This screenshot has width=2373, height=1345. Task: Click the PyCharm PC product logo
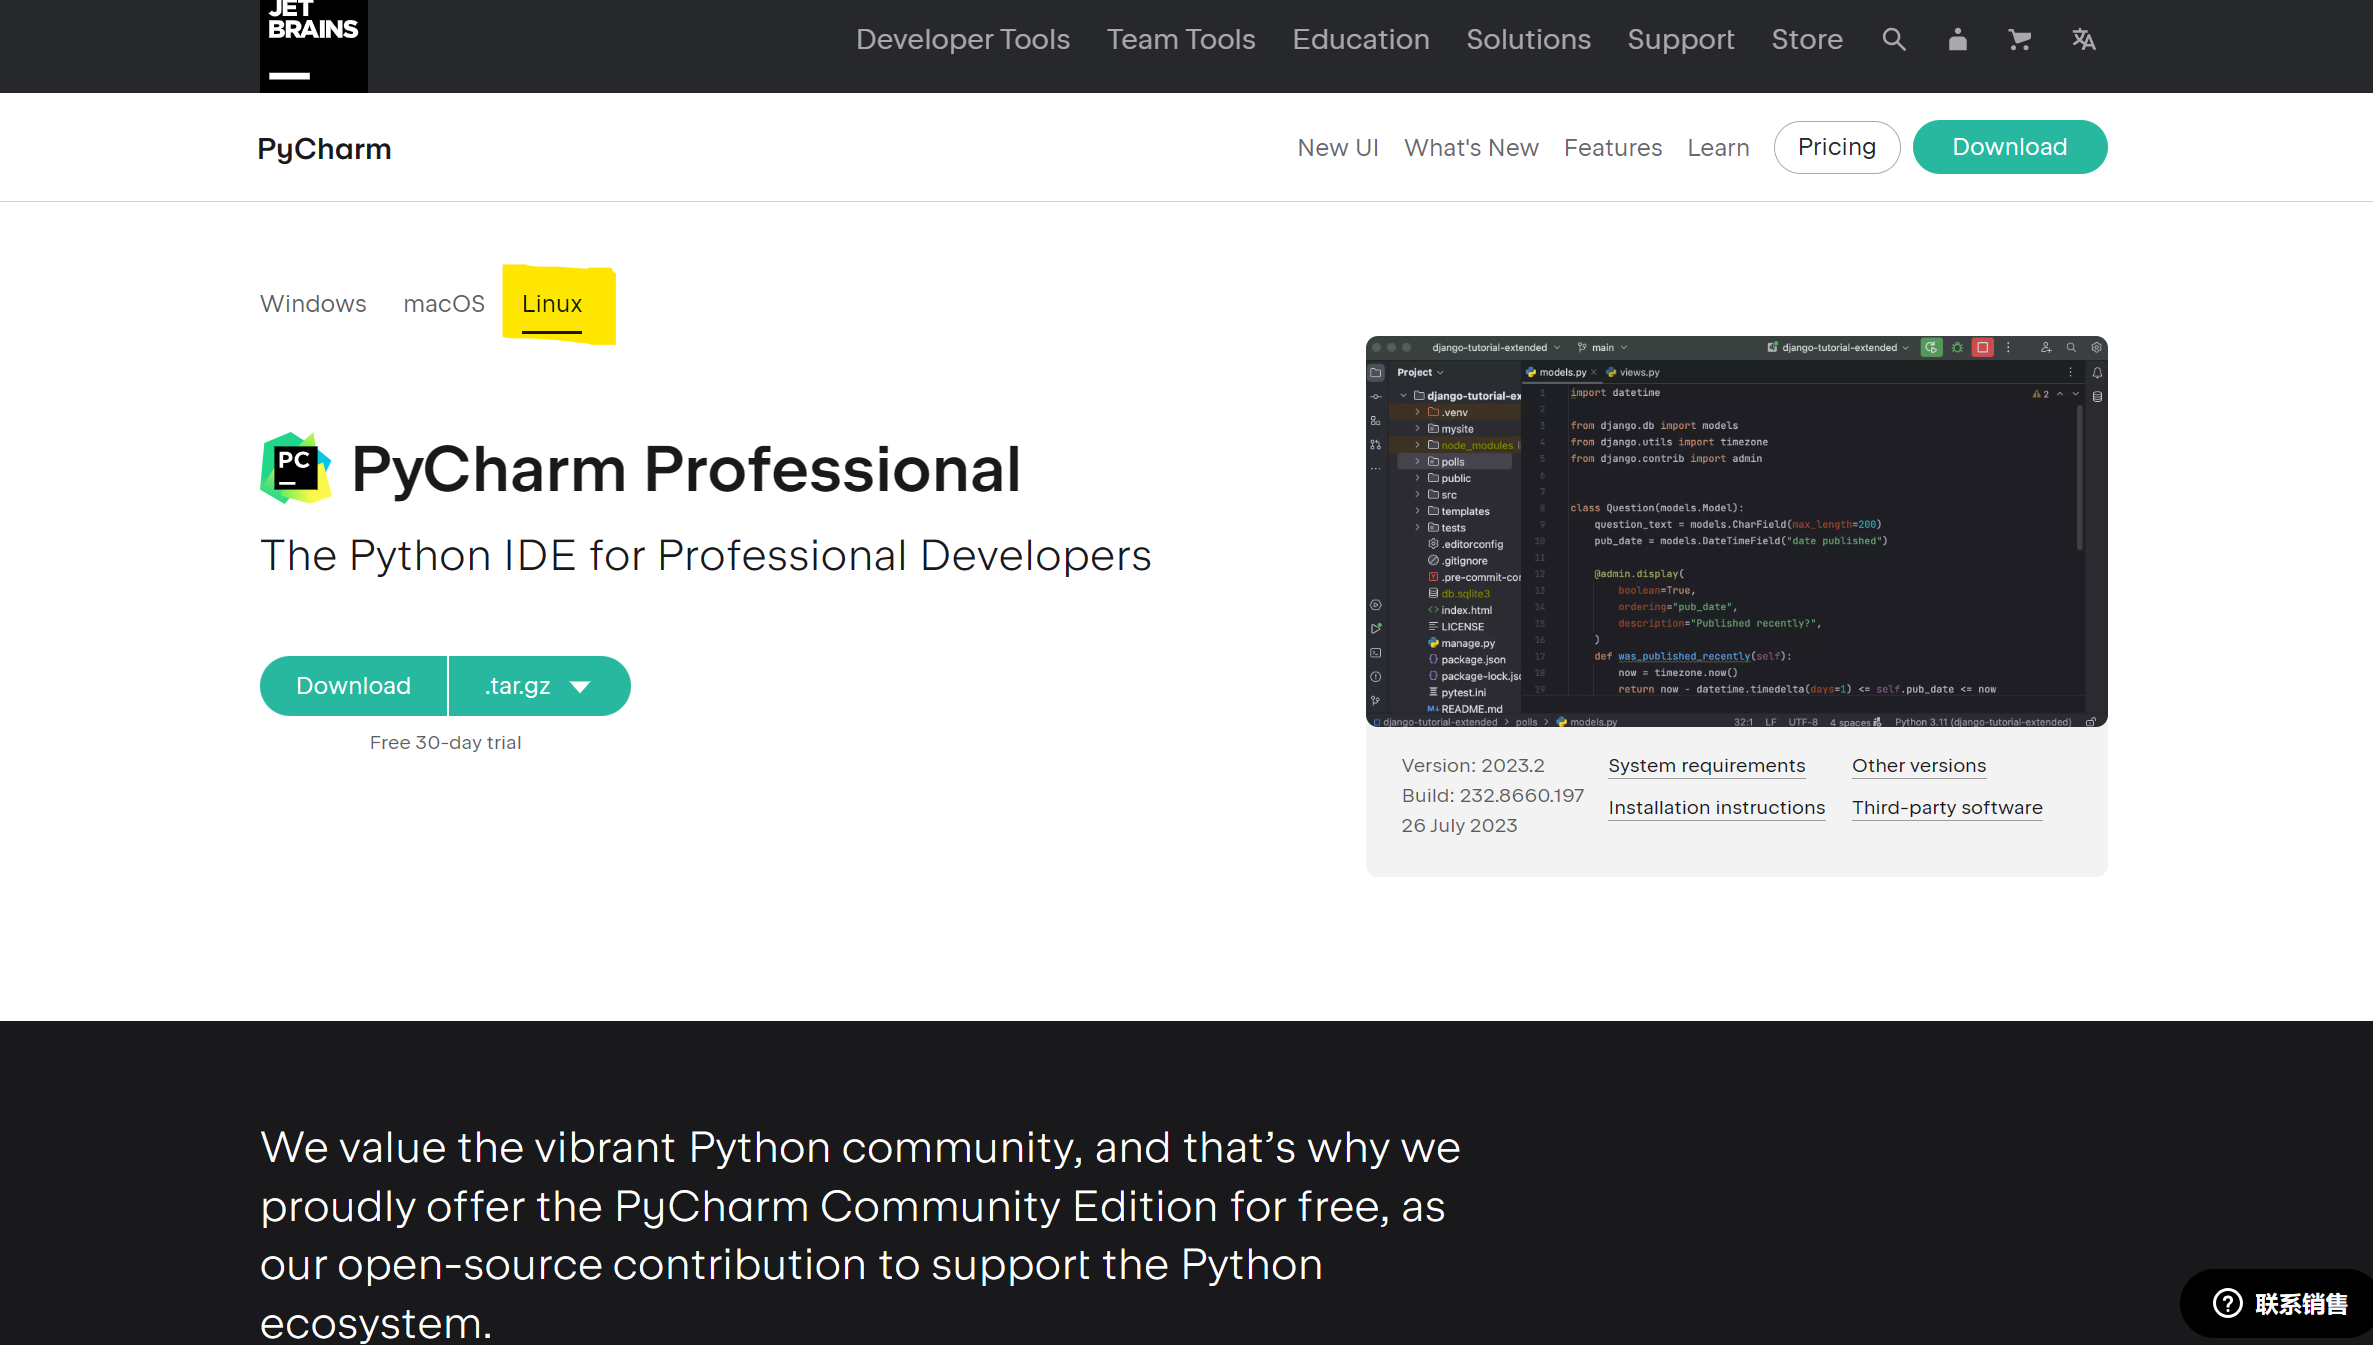[x=295, y=468]
